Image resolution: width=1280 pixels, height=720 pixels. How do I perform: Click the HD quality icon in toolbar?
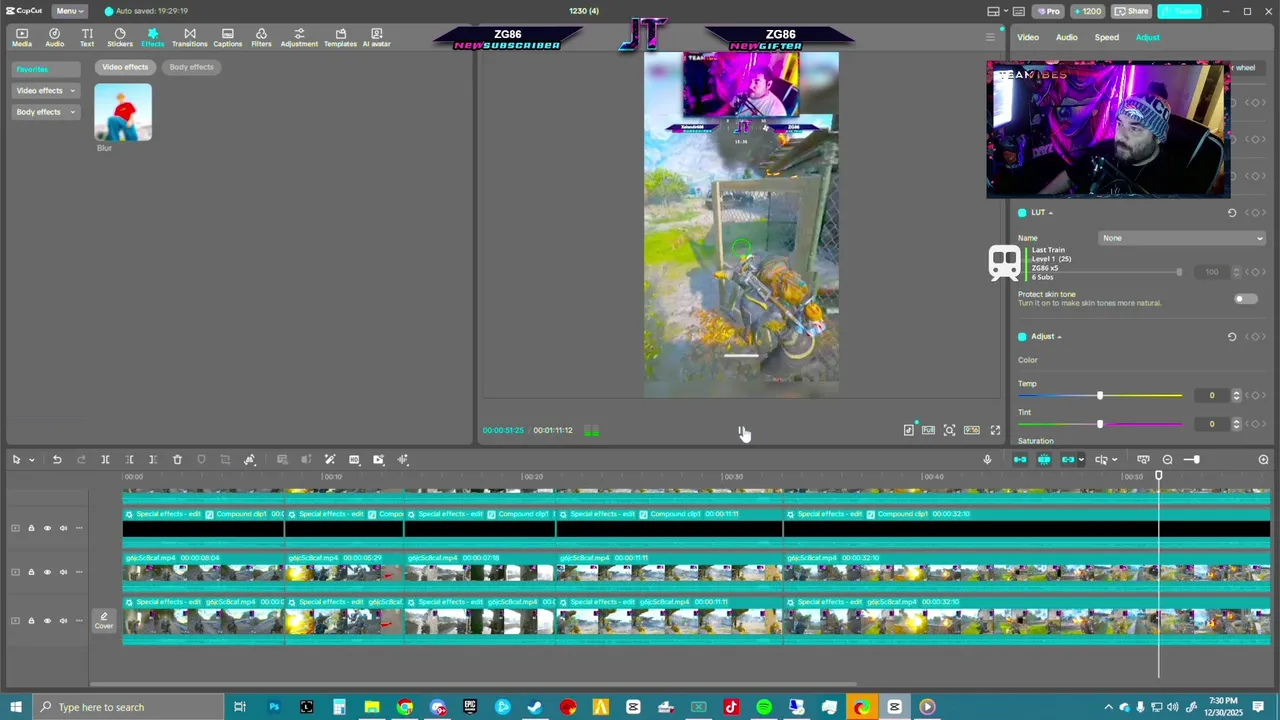pos(354,460)
